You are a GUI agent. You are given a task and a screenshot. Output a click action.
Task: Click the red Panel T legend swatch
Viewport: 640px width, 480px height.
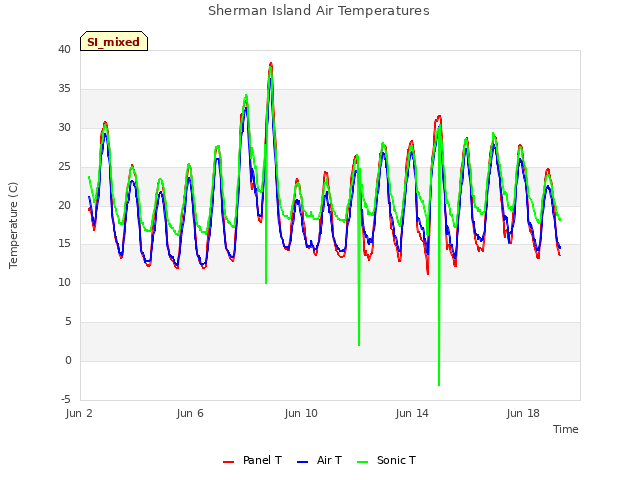(228, 462)
